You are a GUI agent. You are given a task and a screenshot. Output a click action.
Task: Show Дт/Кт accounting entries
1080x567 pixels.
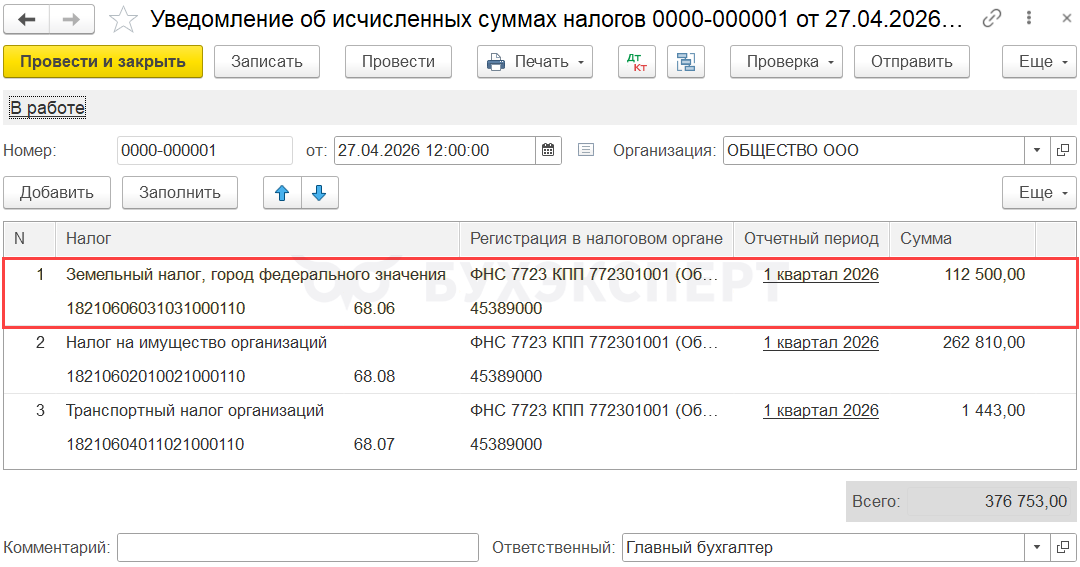coord(635,62)
